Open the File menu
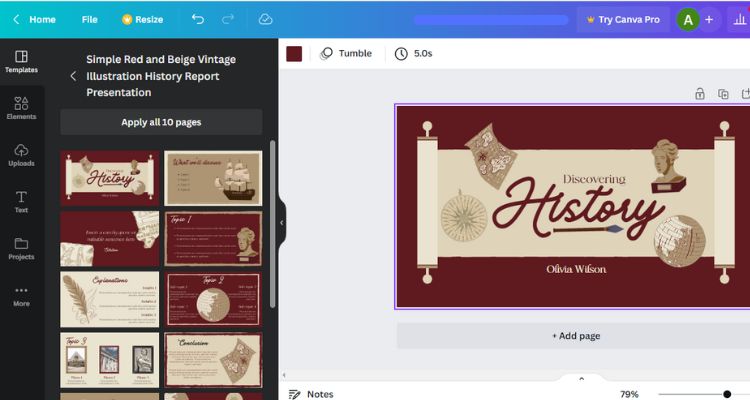This screenshot has width=750, height=400. tap(89, 20)
